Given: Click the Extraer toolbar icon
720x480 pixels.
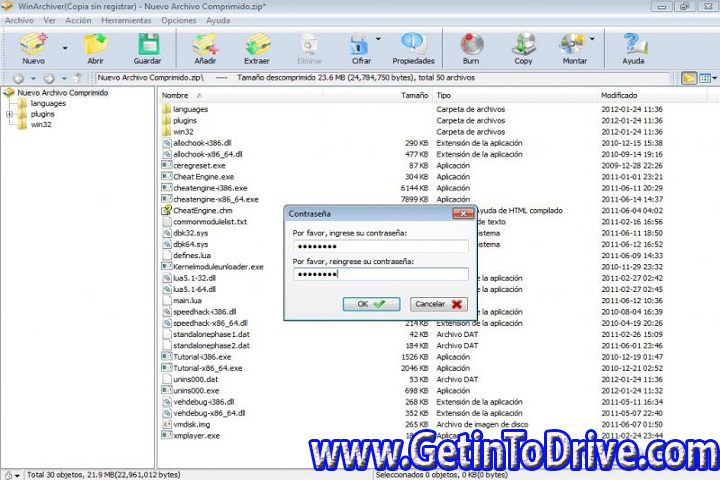Looking at the screenshot, I should (x=257, y=44).
